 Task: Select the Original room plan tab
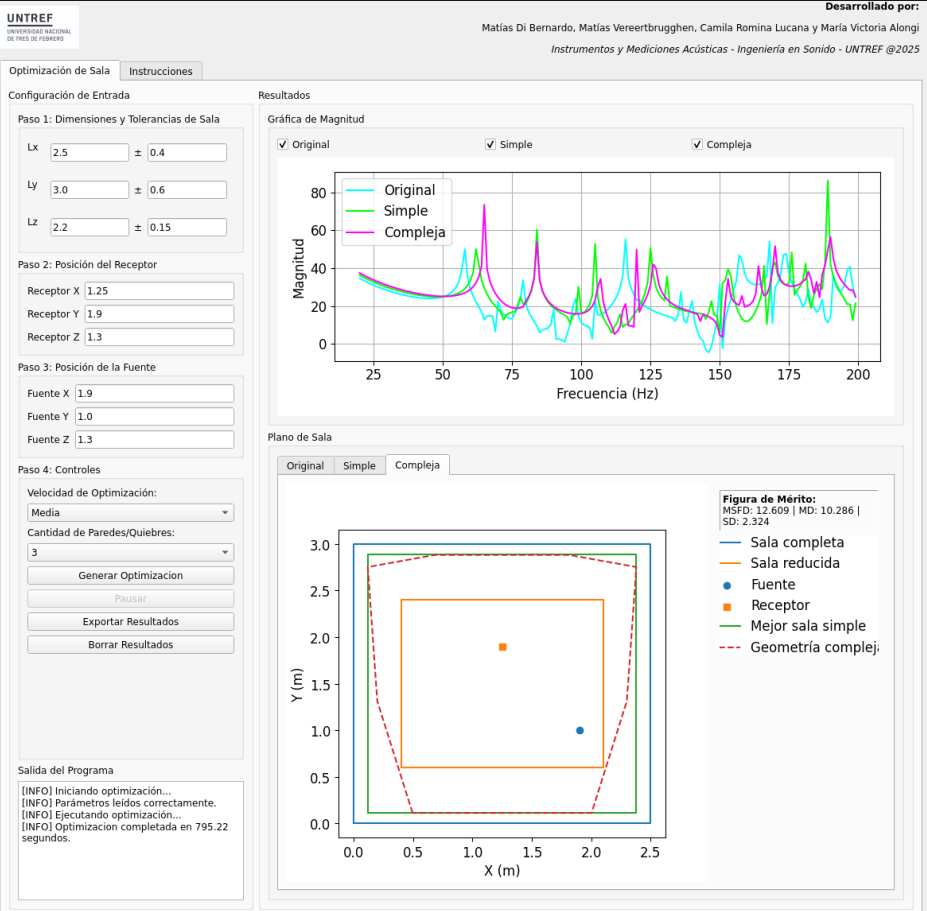305,465
